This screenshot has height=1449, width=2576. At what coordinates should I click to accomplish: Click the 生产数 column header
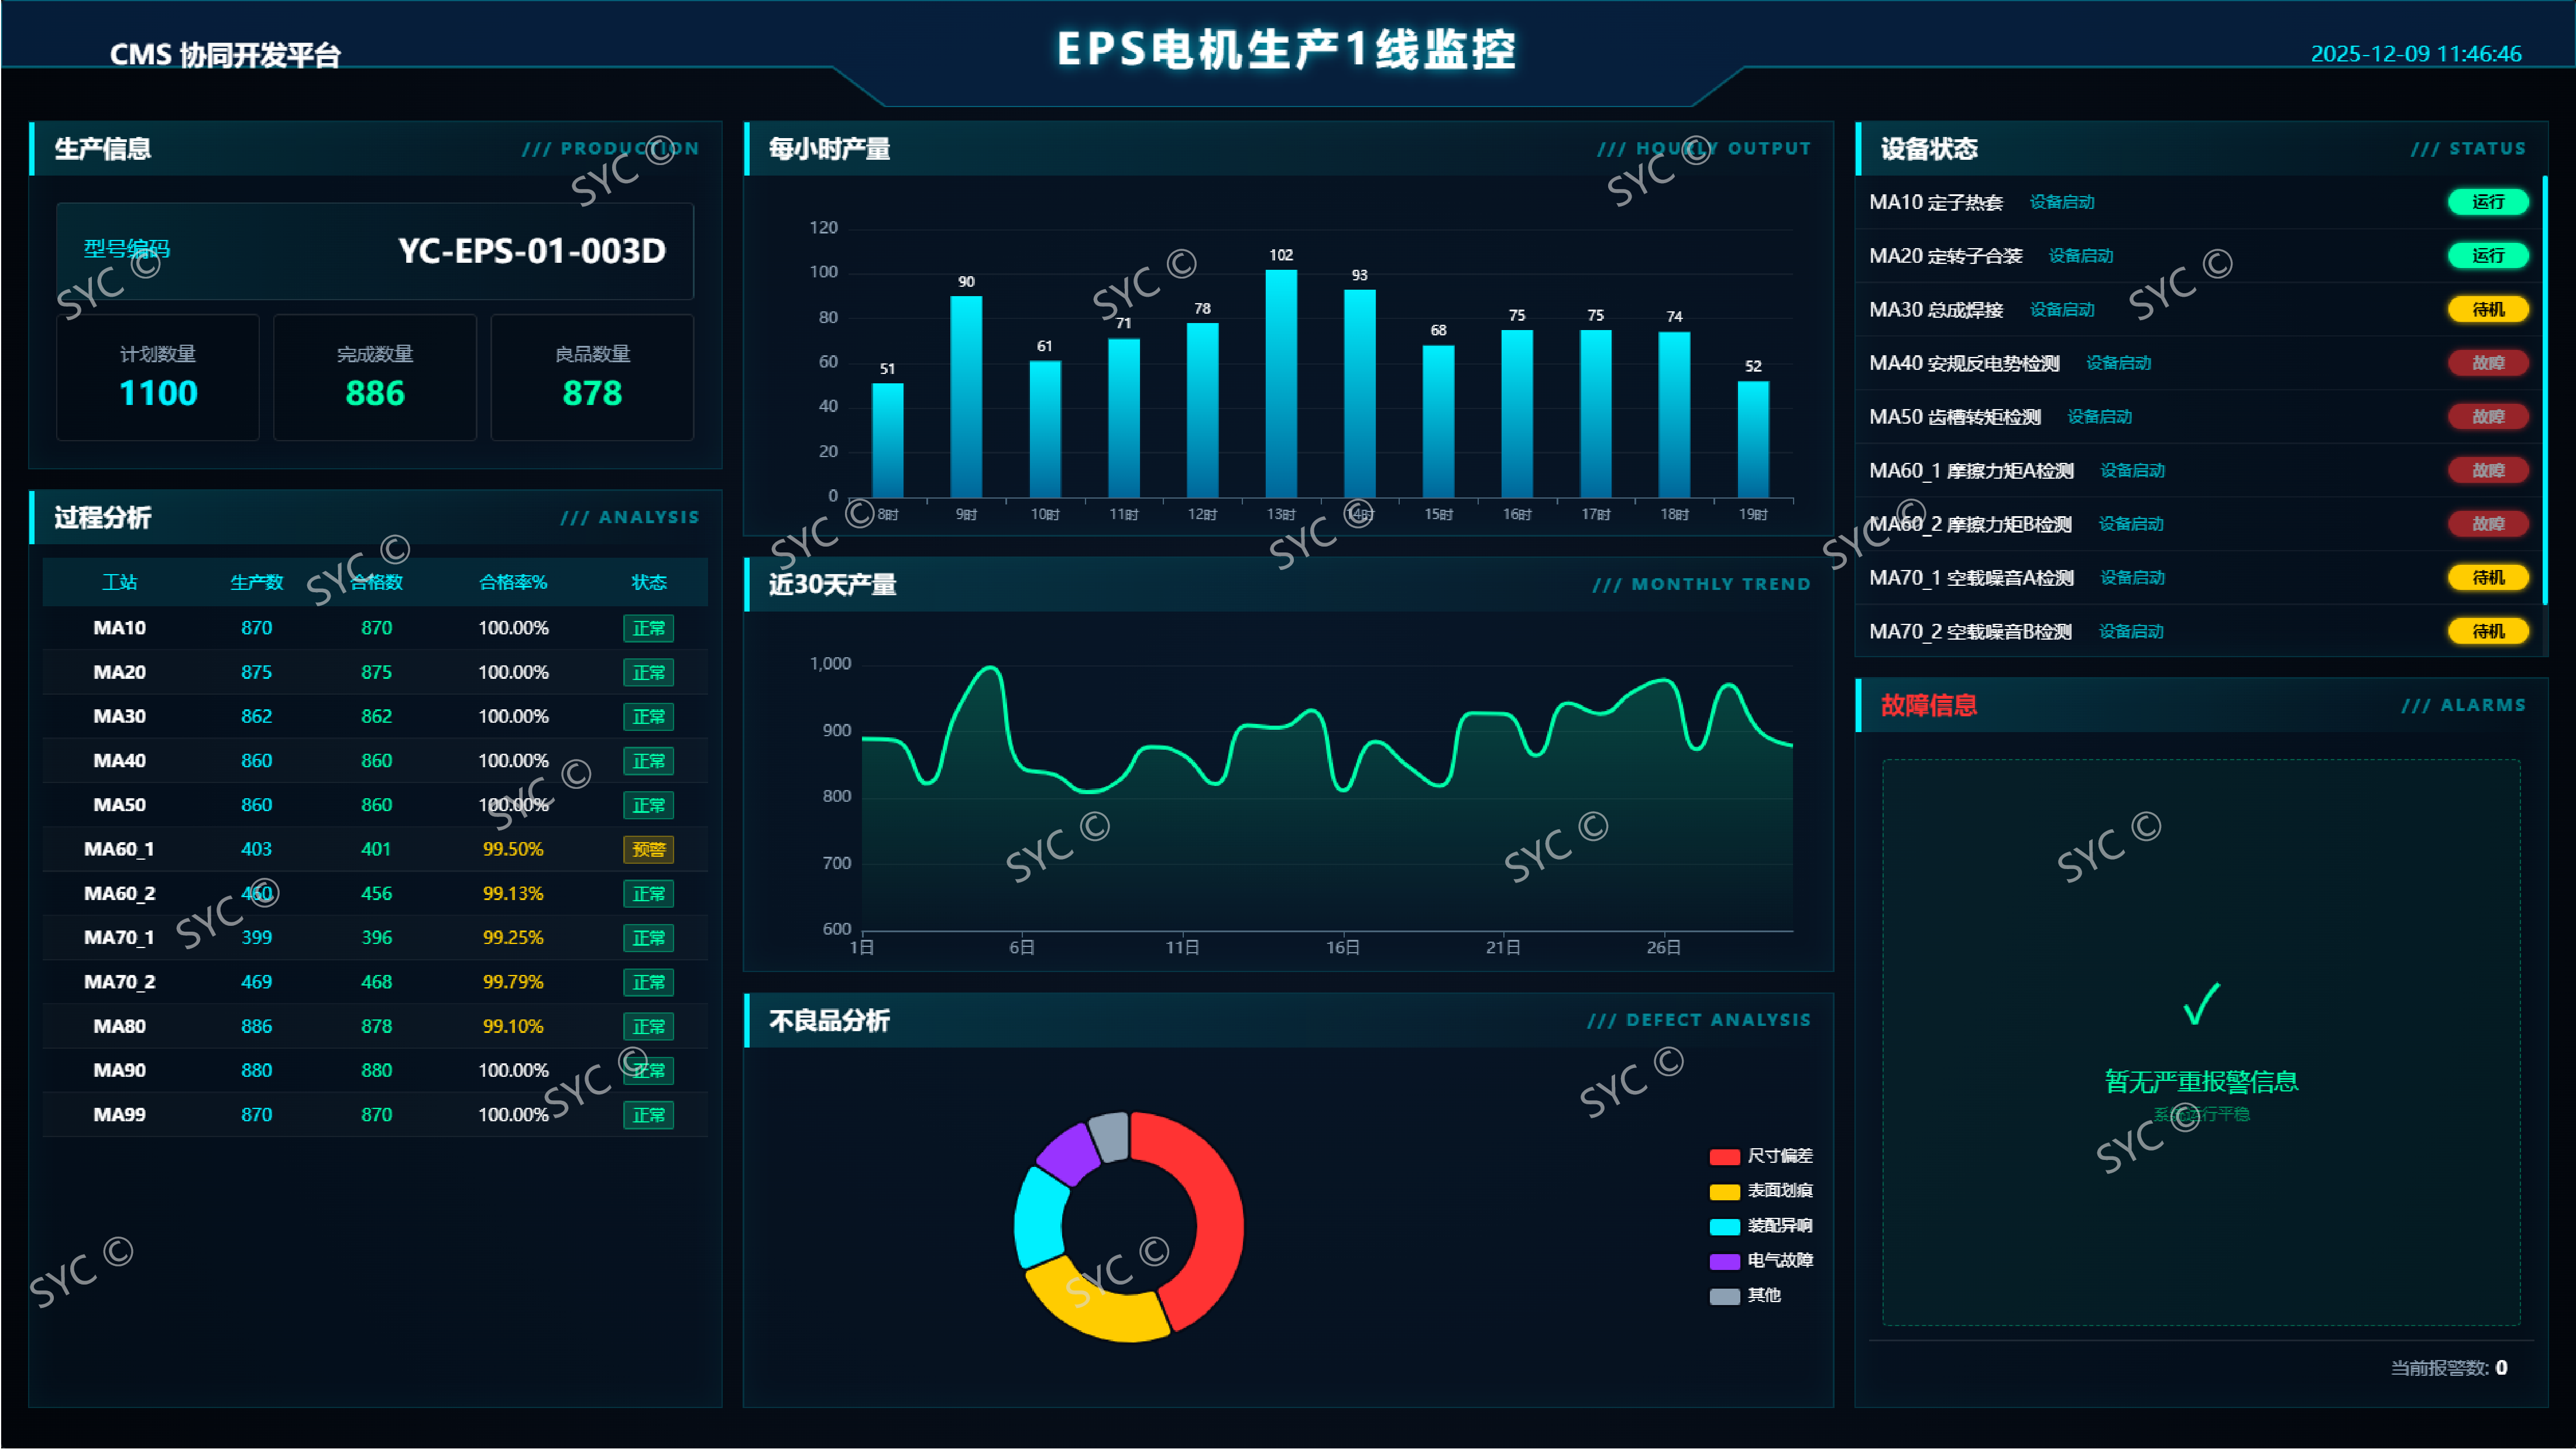pos(256,582)
